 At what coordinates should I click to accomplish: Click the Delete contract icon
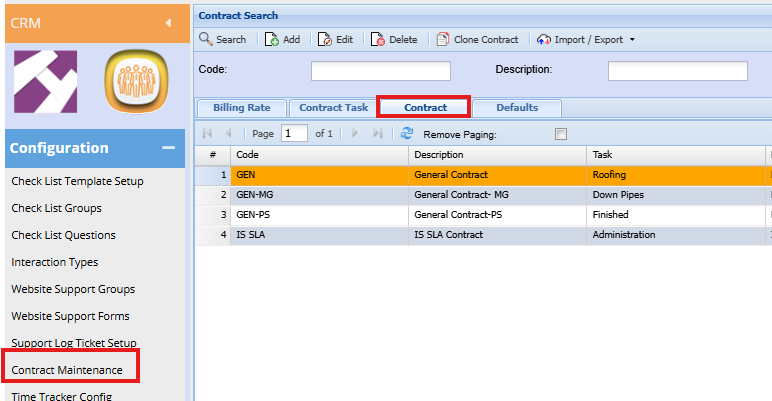(378, 40)
